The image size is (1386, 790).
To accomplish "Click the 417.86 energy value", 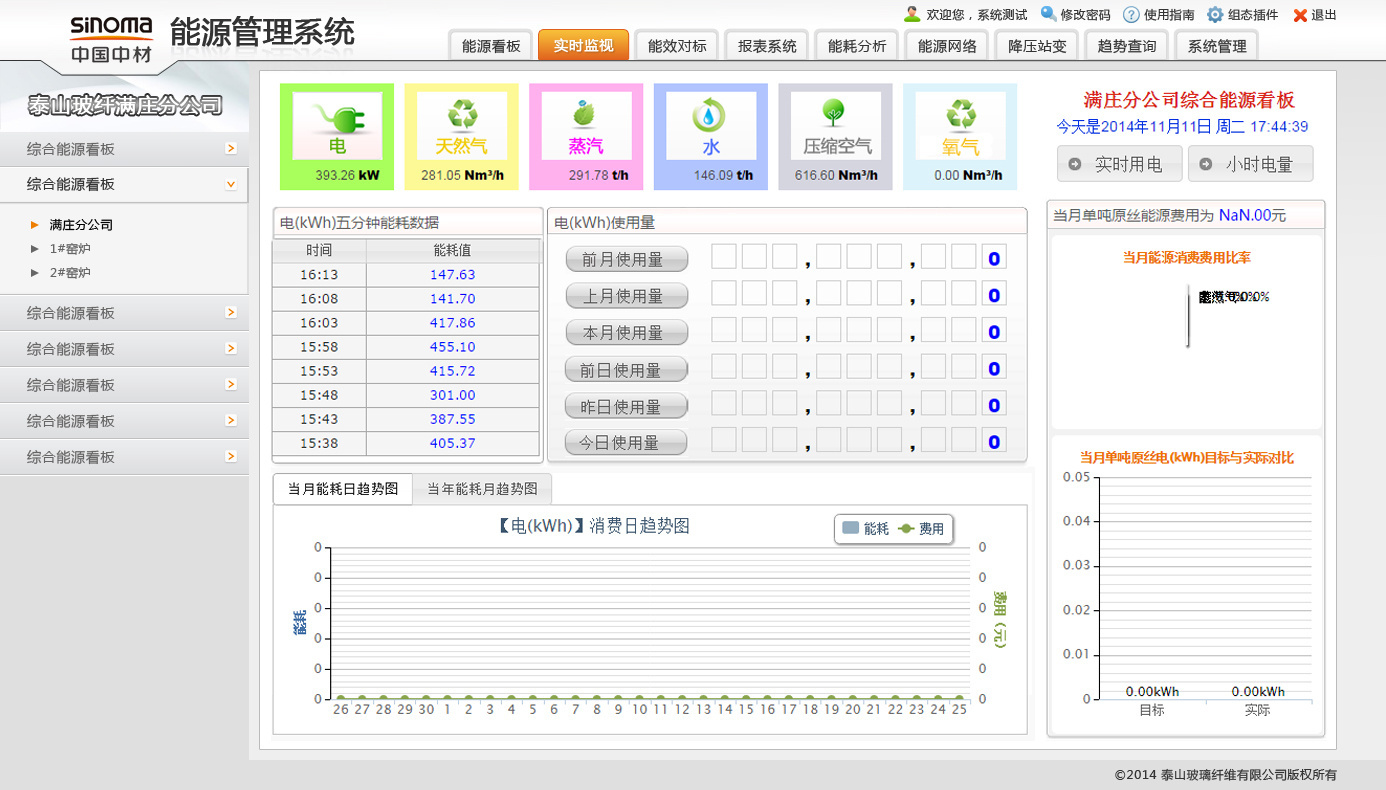I will coord(453,323).
